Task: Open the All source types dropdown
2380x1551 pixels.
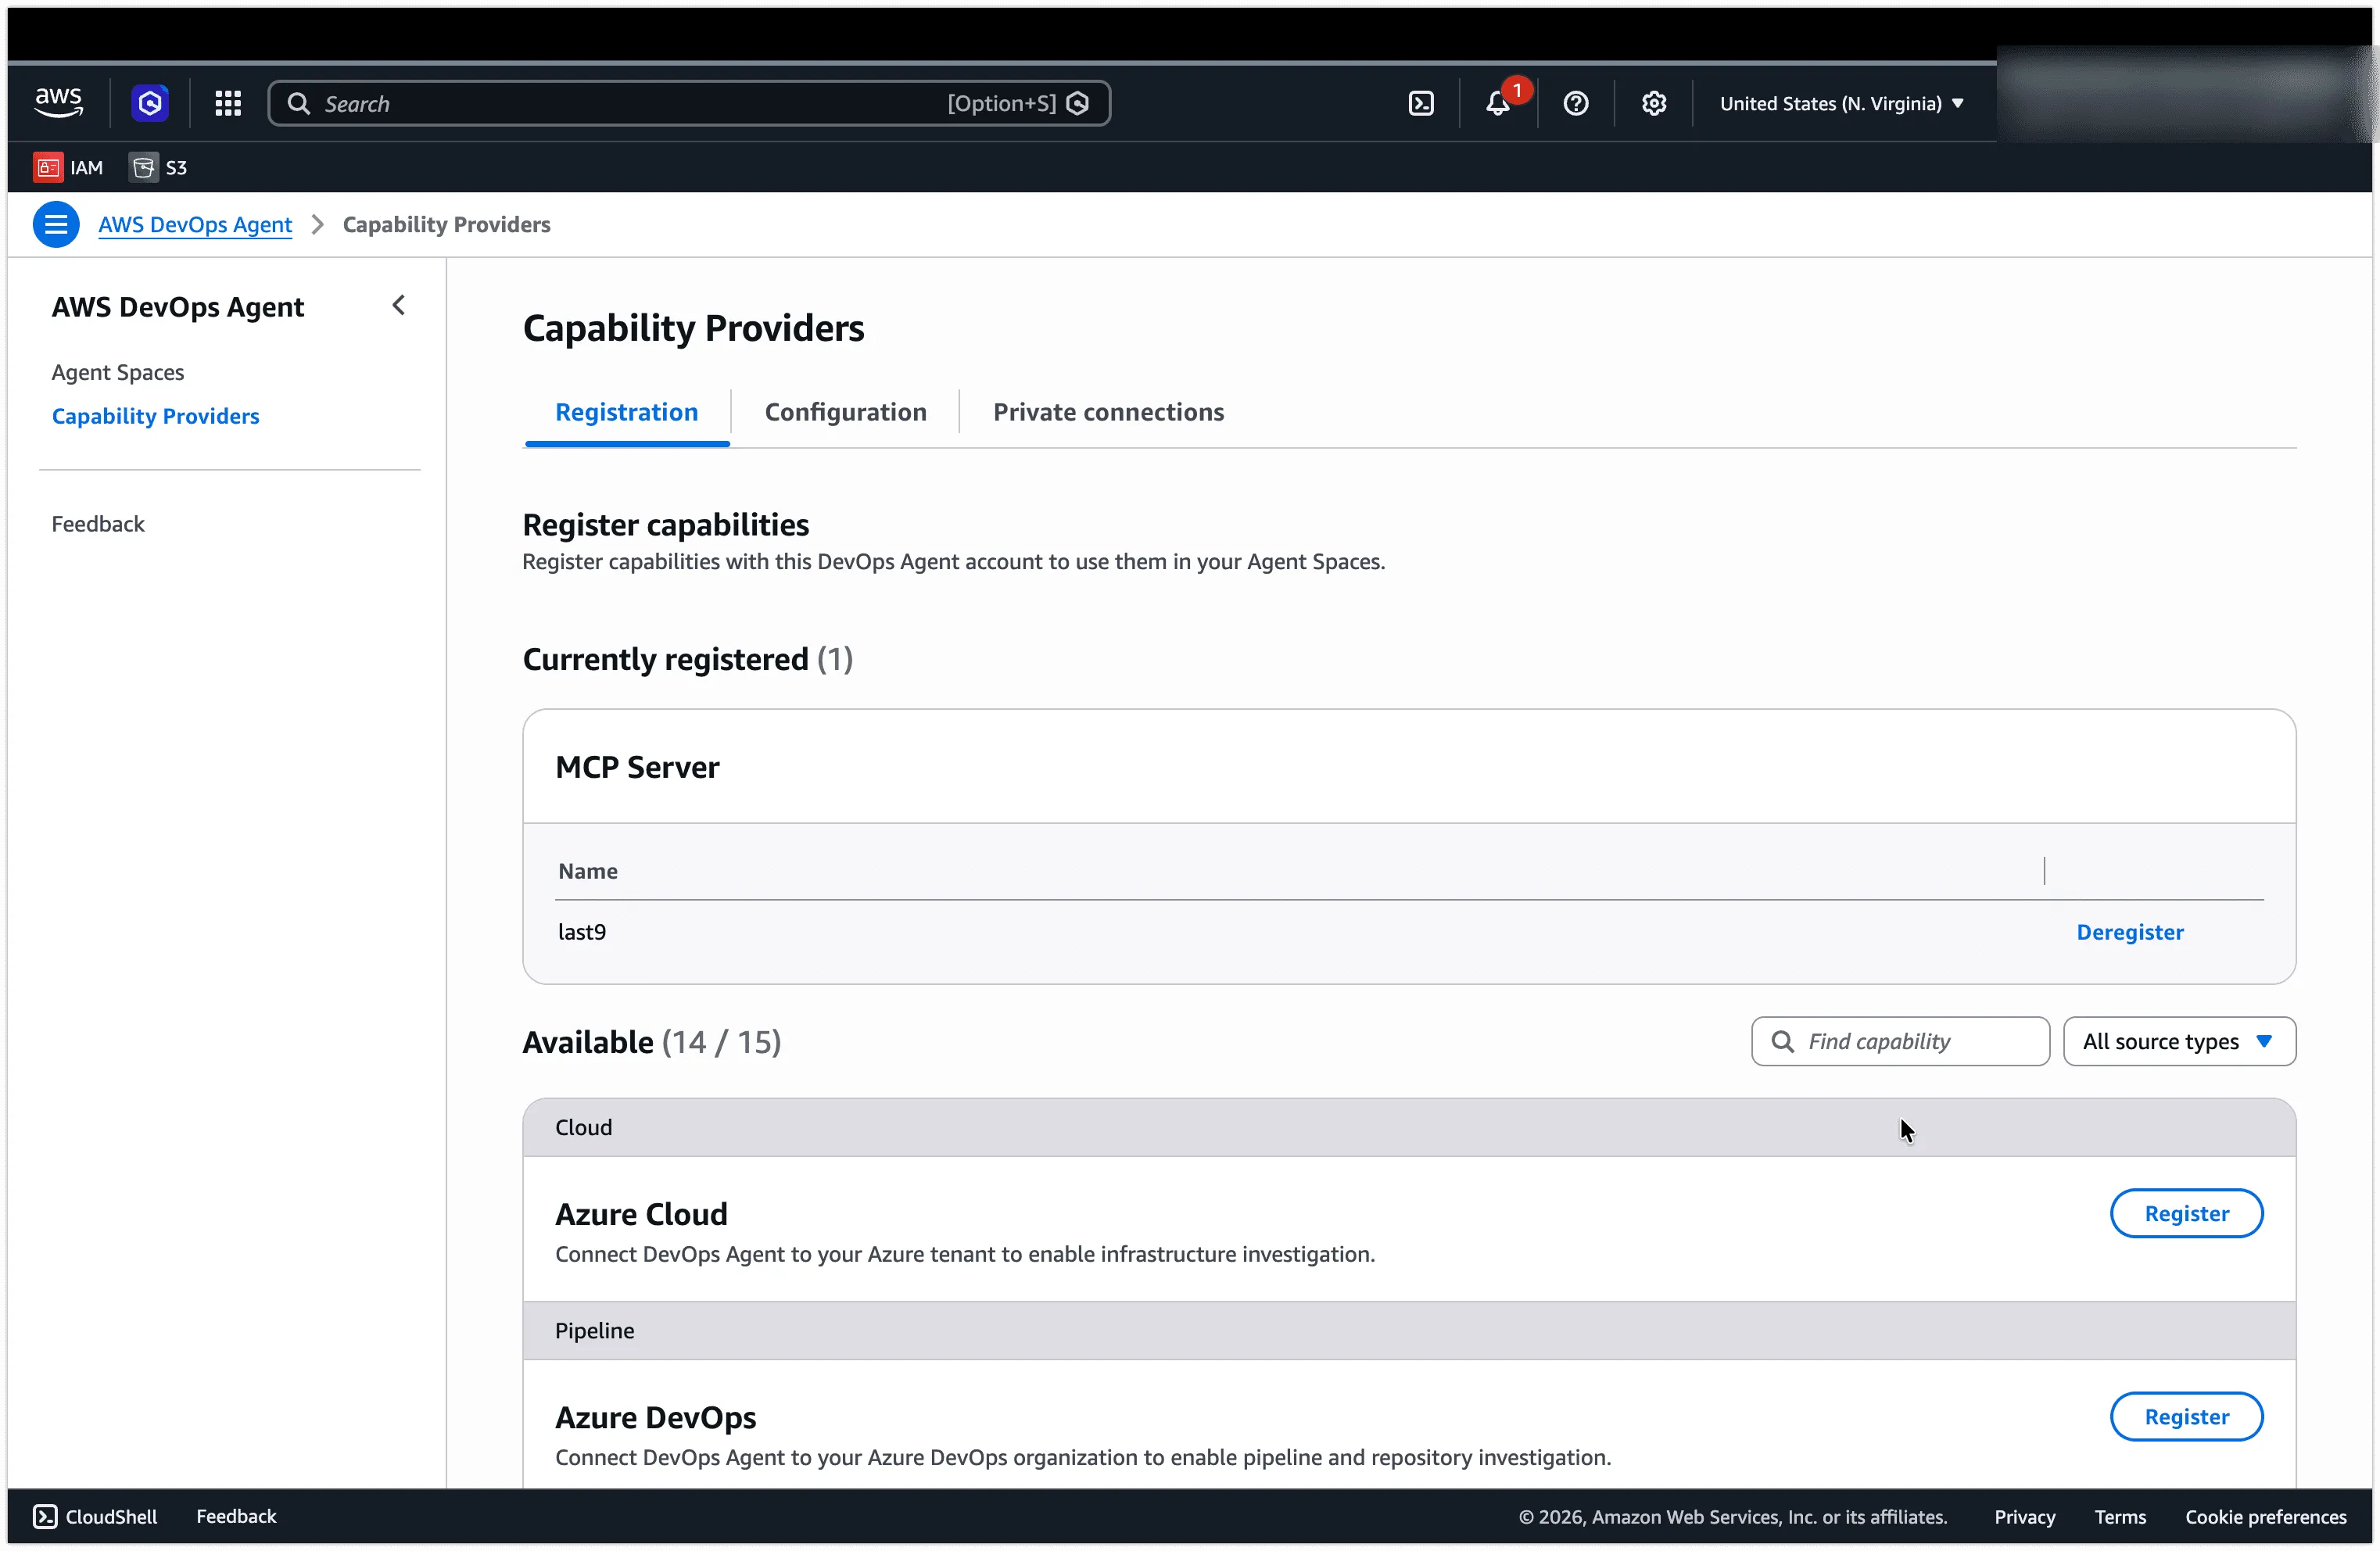Action: [2179, 1041]
